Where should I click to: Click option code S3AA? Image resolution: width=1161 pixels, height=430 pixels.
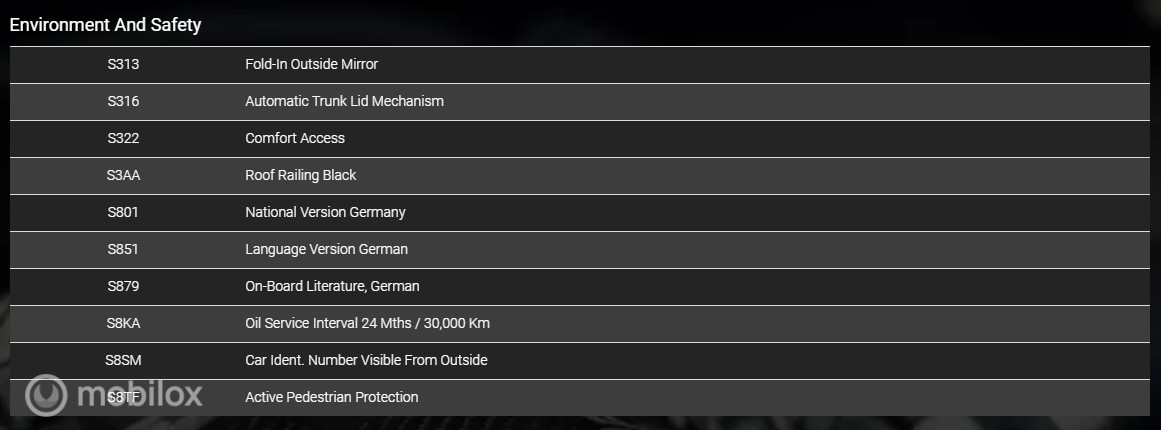coord(123,175)
